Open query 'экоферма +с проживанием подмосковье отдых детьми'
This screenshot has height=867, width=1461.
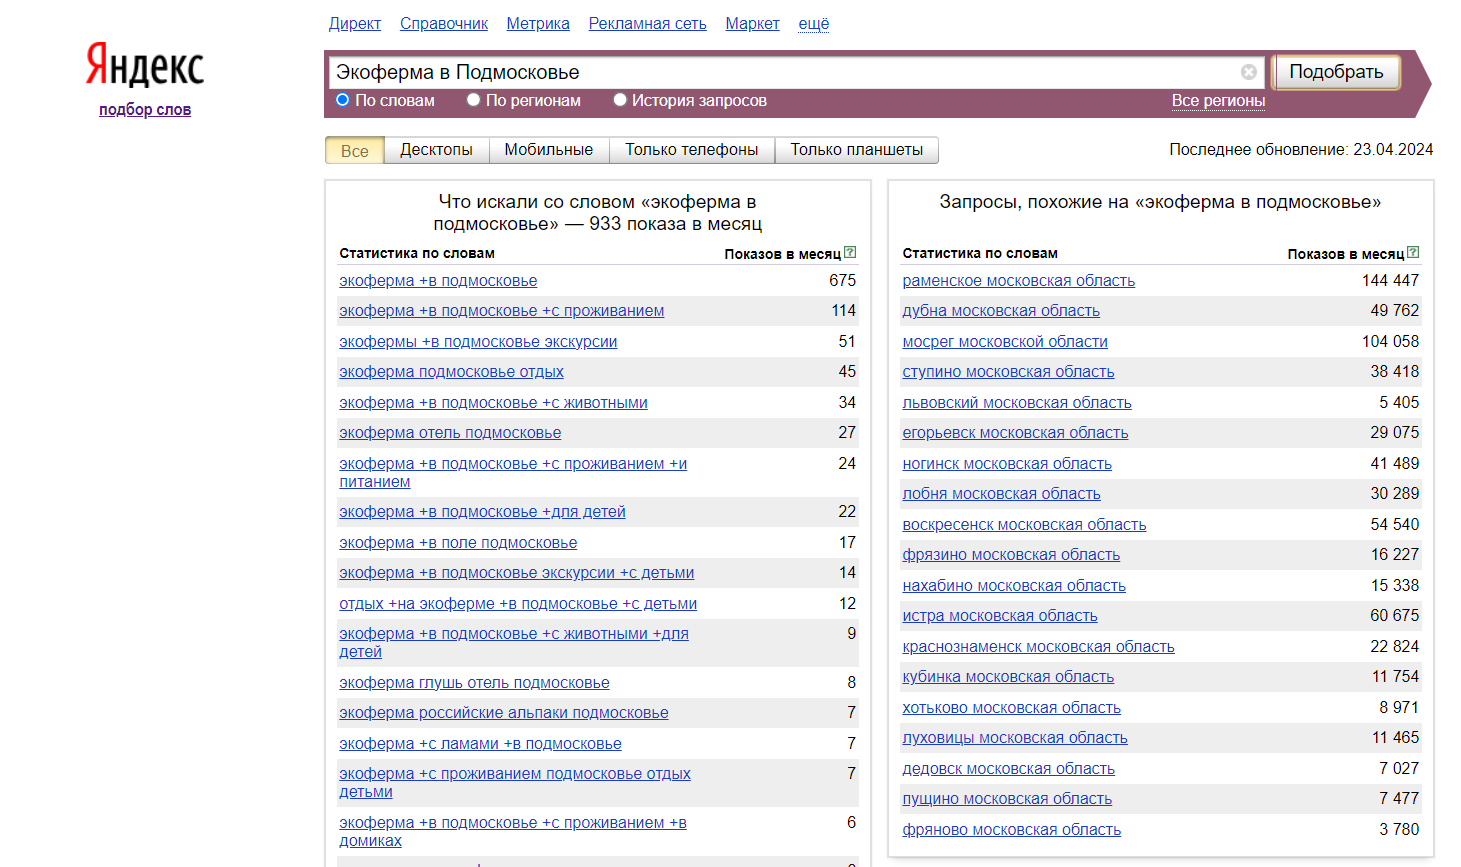point(515,782)
